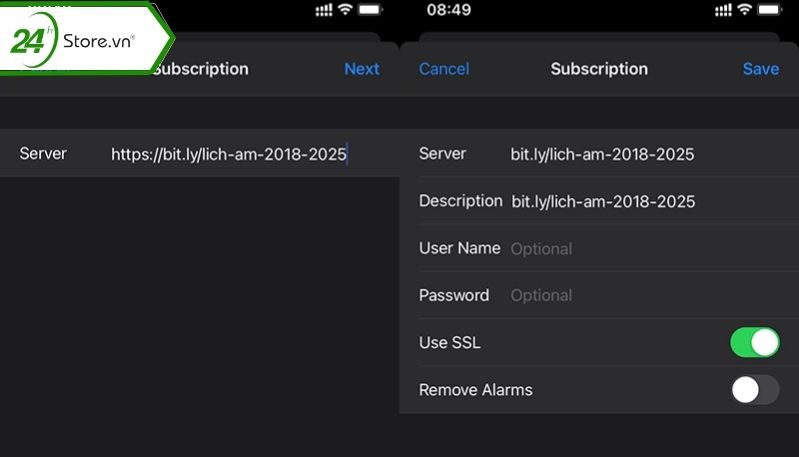Tap the Server label in left screen
The height and width of the screenshot is (457, 799).
click(x=43, y=153)
